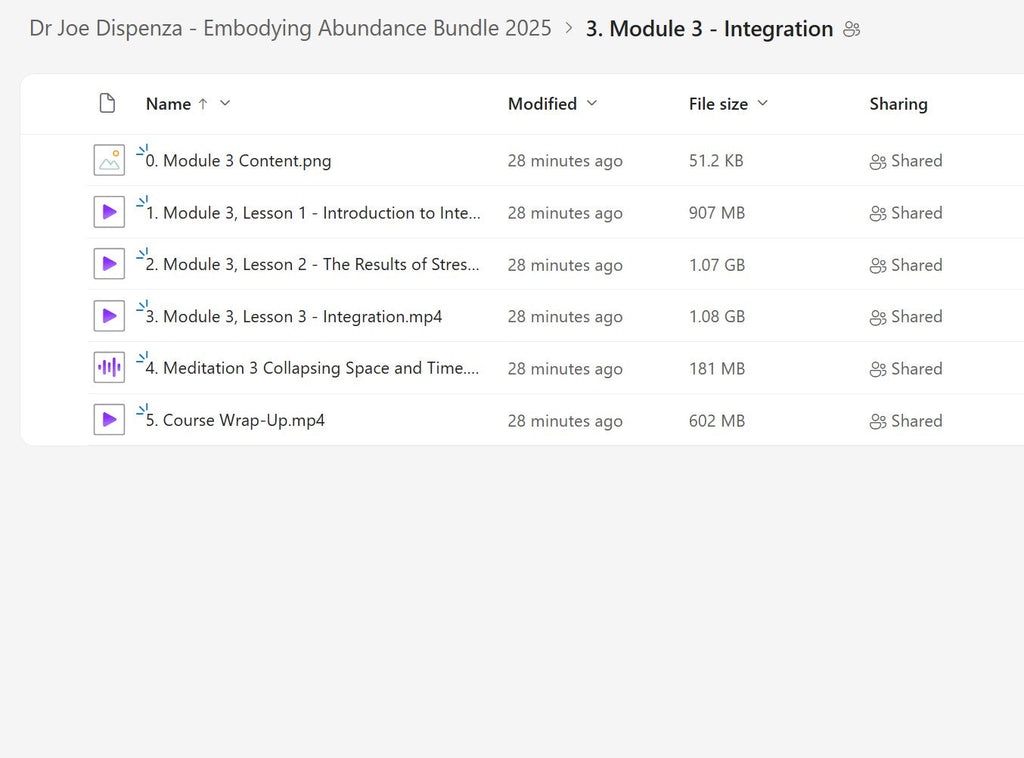Click the 51.2 KB file size value
The height and width of the screenshot is (758, 1024).
(716, 161)
